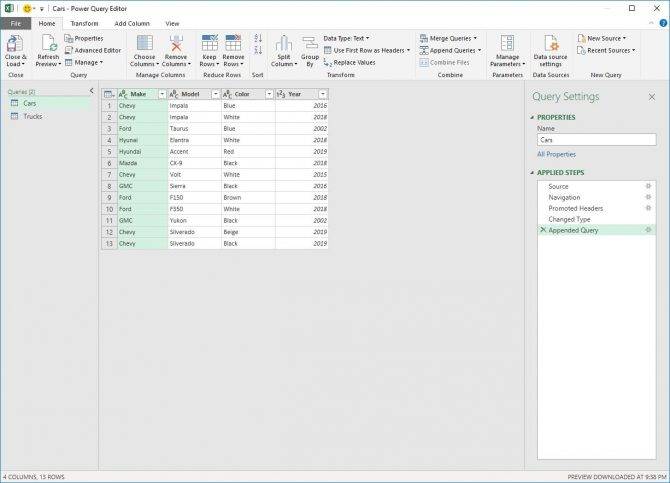Open the Source step settings gear
Image resolution: width=670 pixels, height=483 pixels.
[x=648, y=186]
